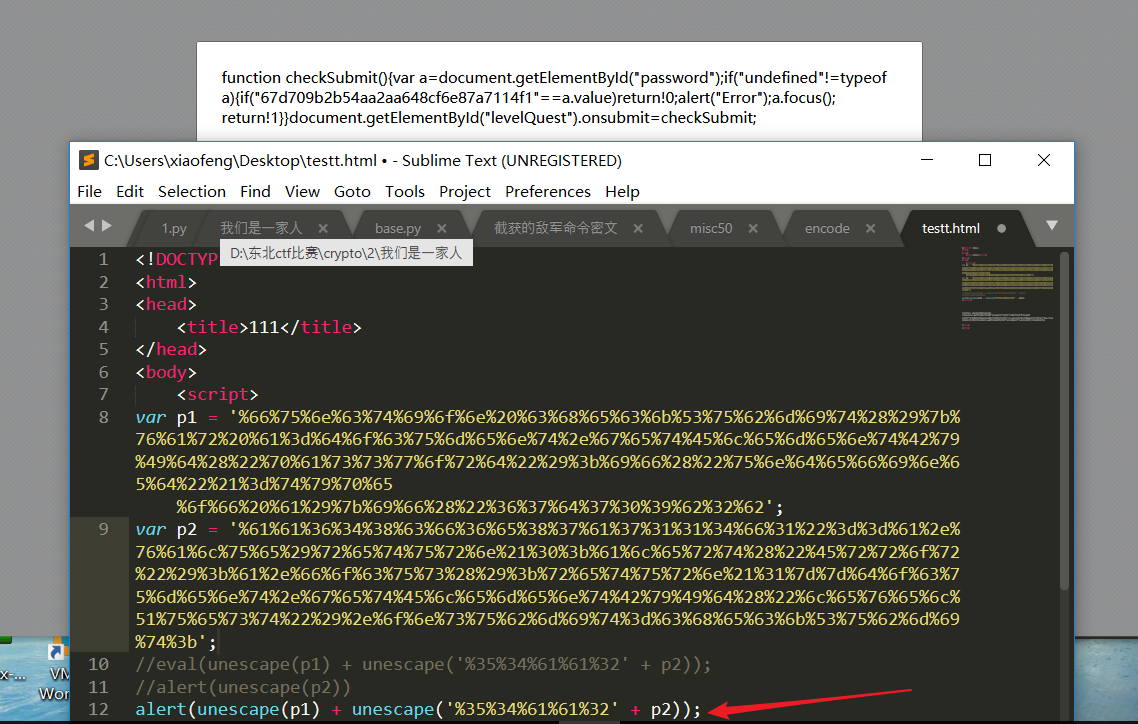Open the View menu
Screen dimensions: 1138x724
(302, 192)
